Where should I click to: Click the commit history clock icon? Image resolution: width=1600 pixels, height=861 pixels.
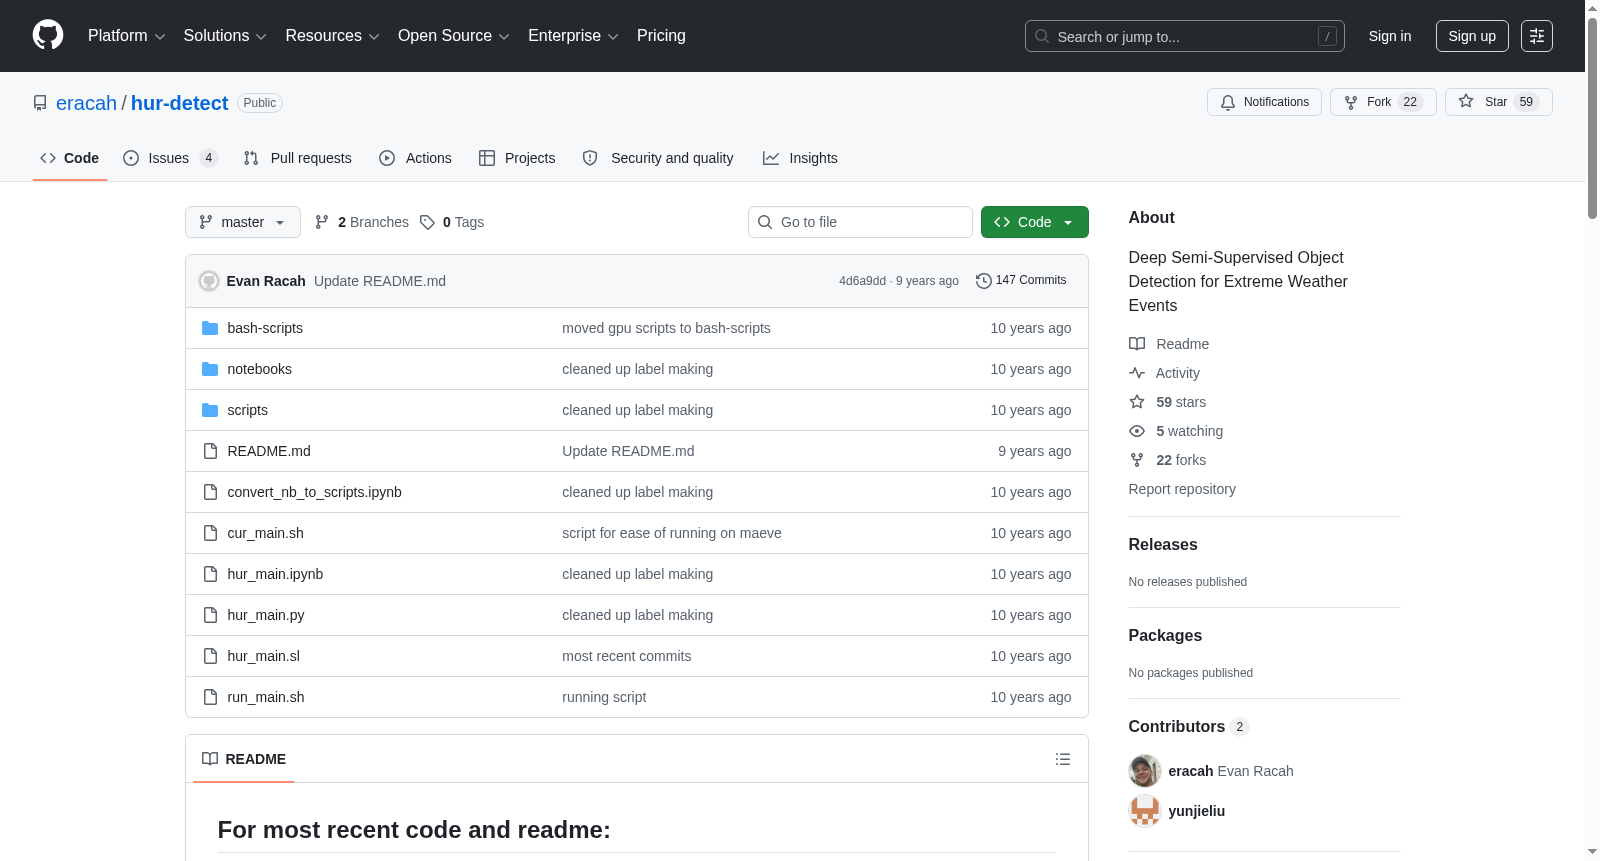[984, 281]
